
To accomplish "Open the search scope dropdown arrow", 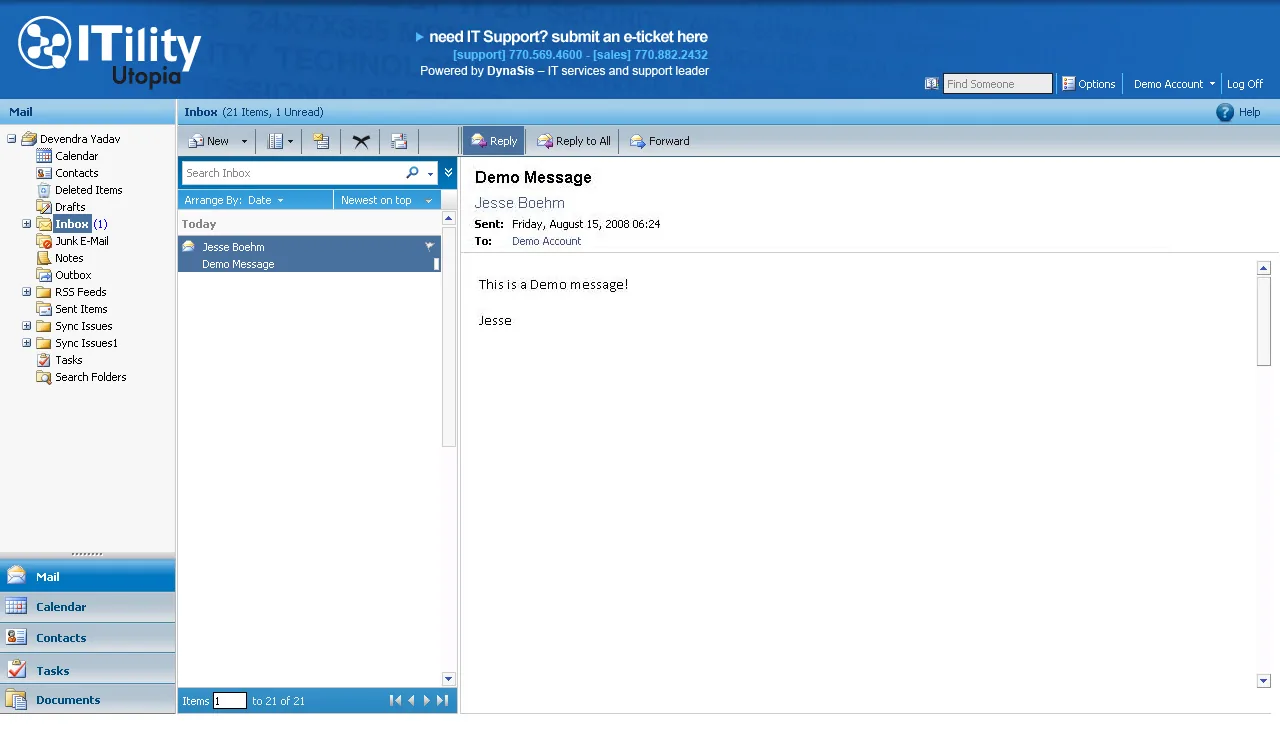I will point(430,174).
